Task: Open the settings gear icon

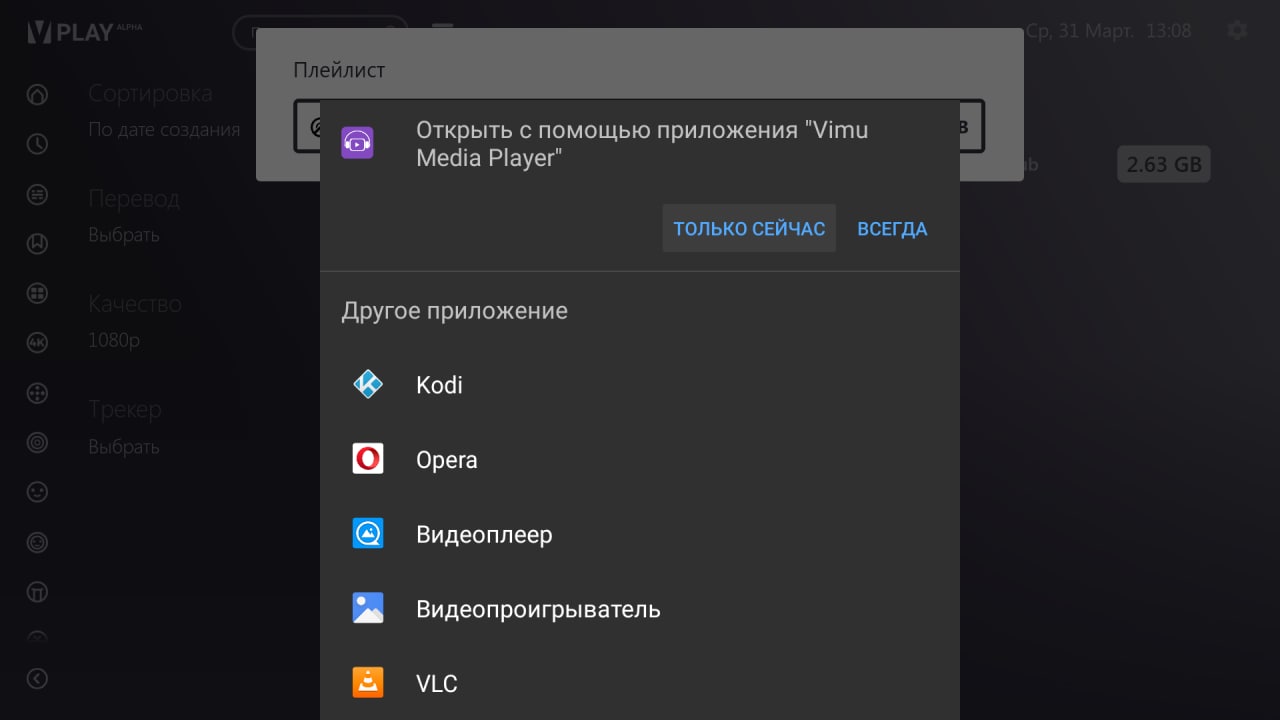Action: click(1237, 31)
